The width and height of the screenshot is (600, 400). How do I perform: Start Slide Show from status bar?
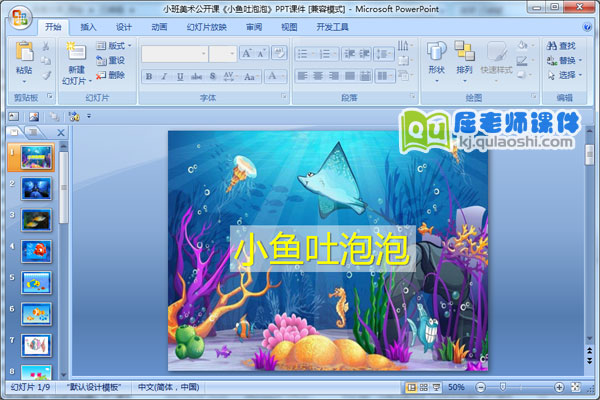[x=437, y=387]
